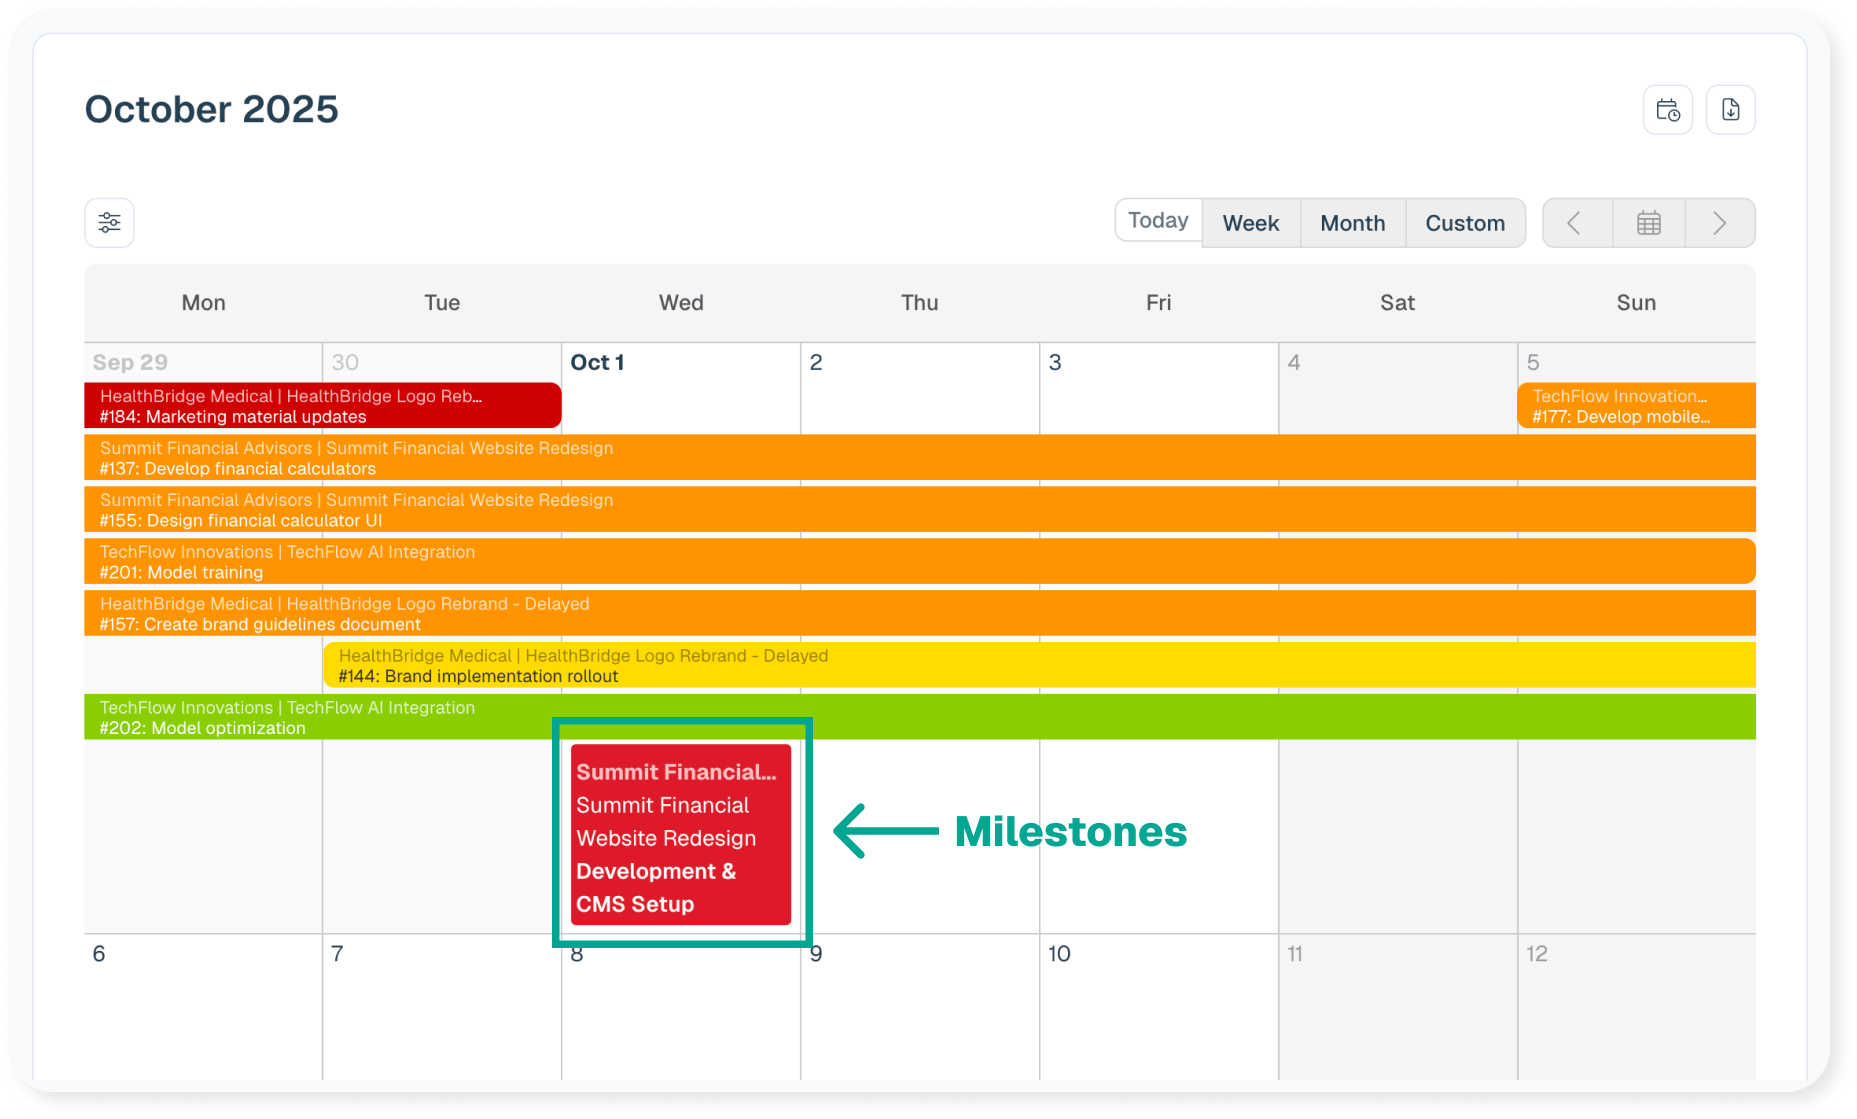This screenshot has height=1119, width=1857.
Task: Open the Development & CMS Setup milestone
Action: [680, 836]
